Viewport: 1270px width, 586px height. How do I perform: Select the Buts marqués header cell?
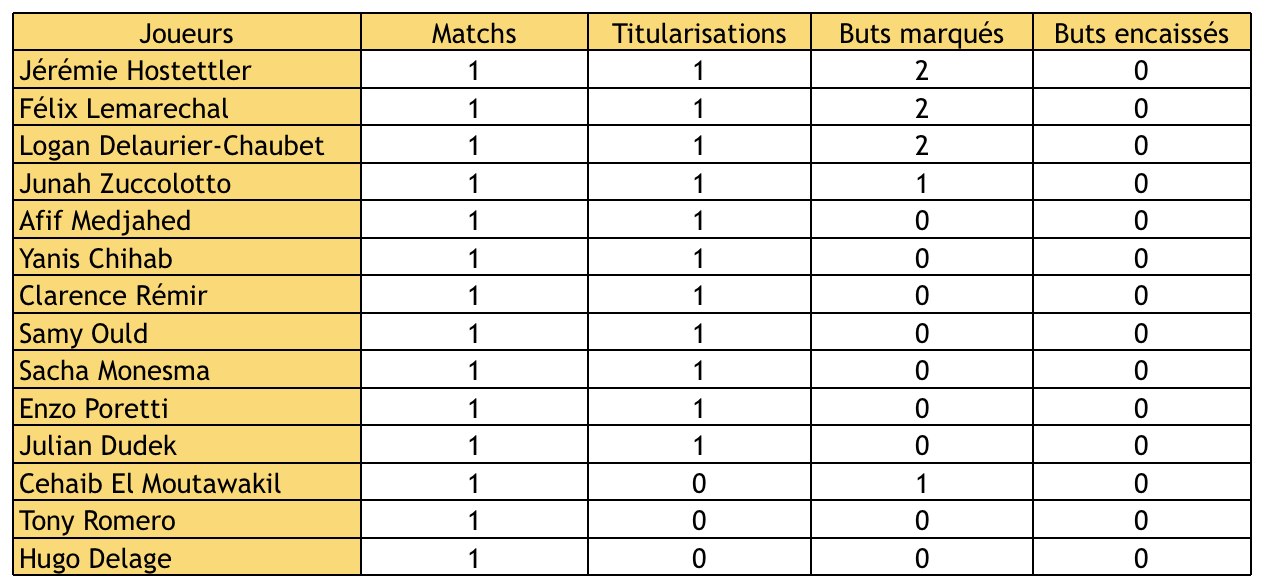click(x=921, y=33)
